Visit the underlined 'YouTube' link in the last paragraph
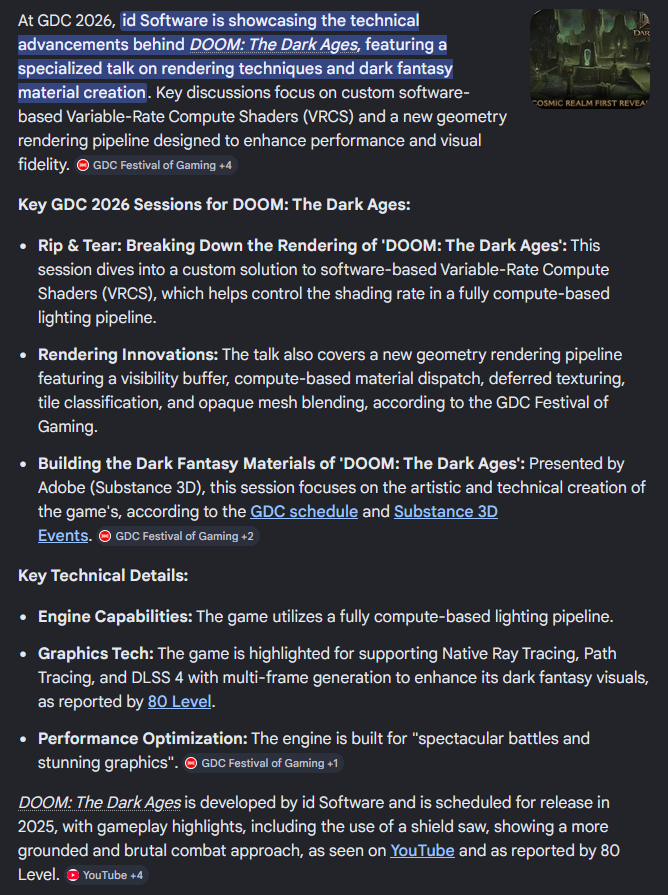668x895 pixels. coord(422,850)
